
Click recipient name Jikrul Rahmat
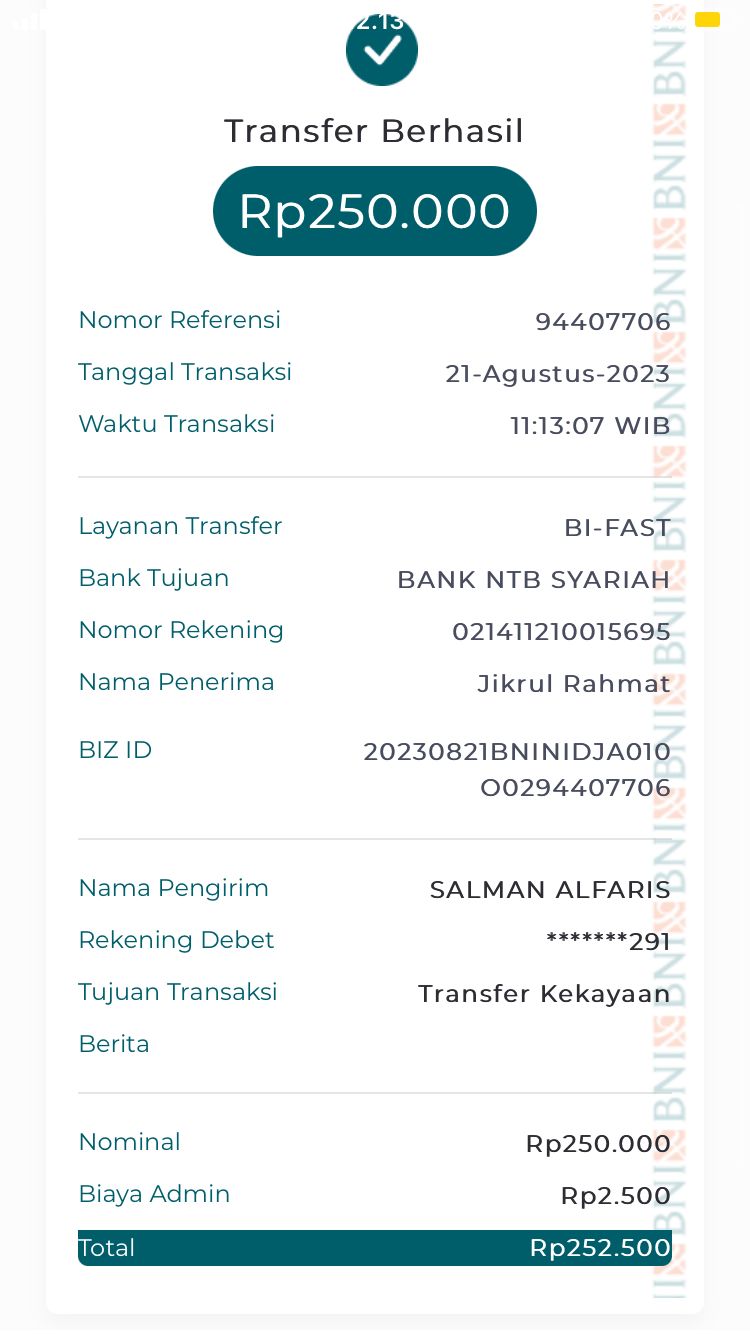click(x=574, y=683)
